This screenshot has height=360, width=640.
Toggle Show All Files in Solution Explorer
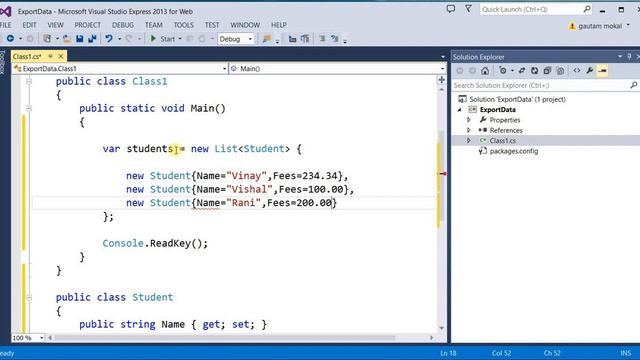[x=560, y=71]
